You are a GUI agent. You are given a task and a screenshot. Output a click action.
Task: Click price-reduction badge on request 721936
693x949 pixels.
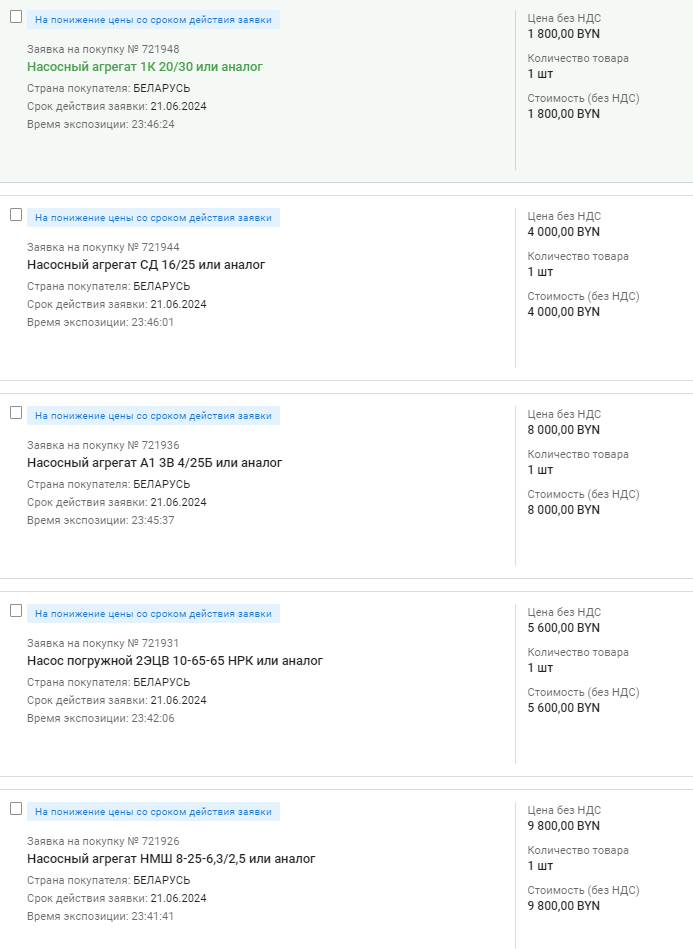(153, 415)
